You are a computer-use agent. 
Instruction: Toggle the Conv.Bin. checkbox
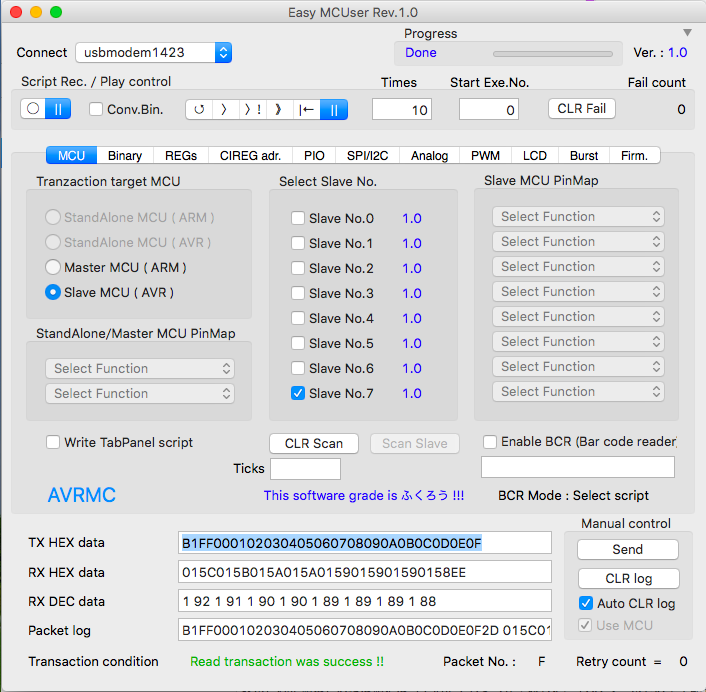(x=95, y=109)
